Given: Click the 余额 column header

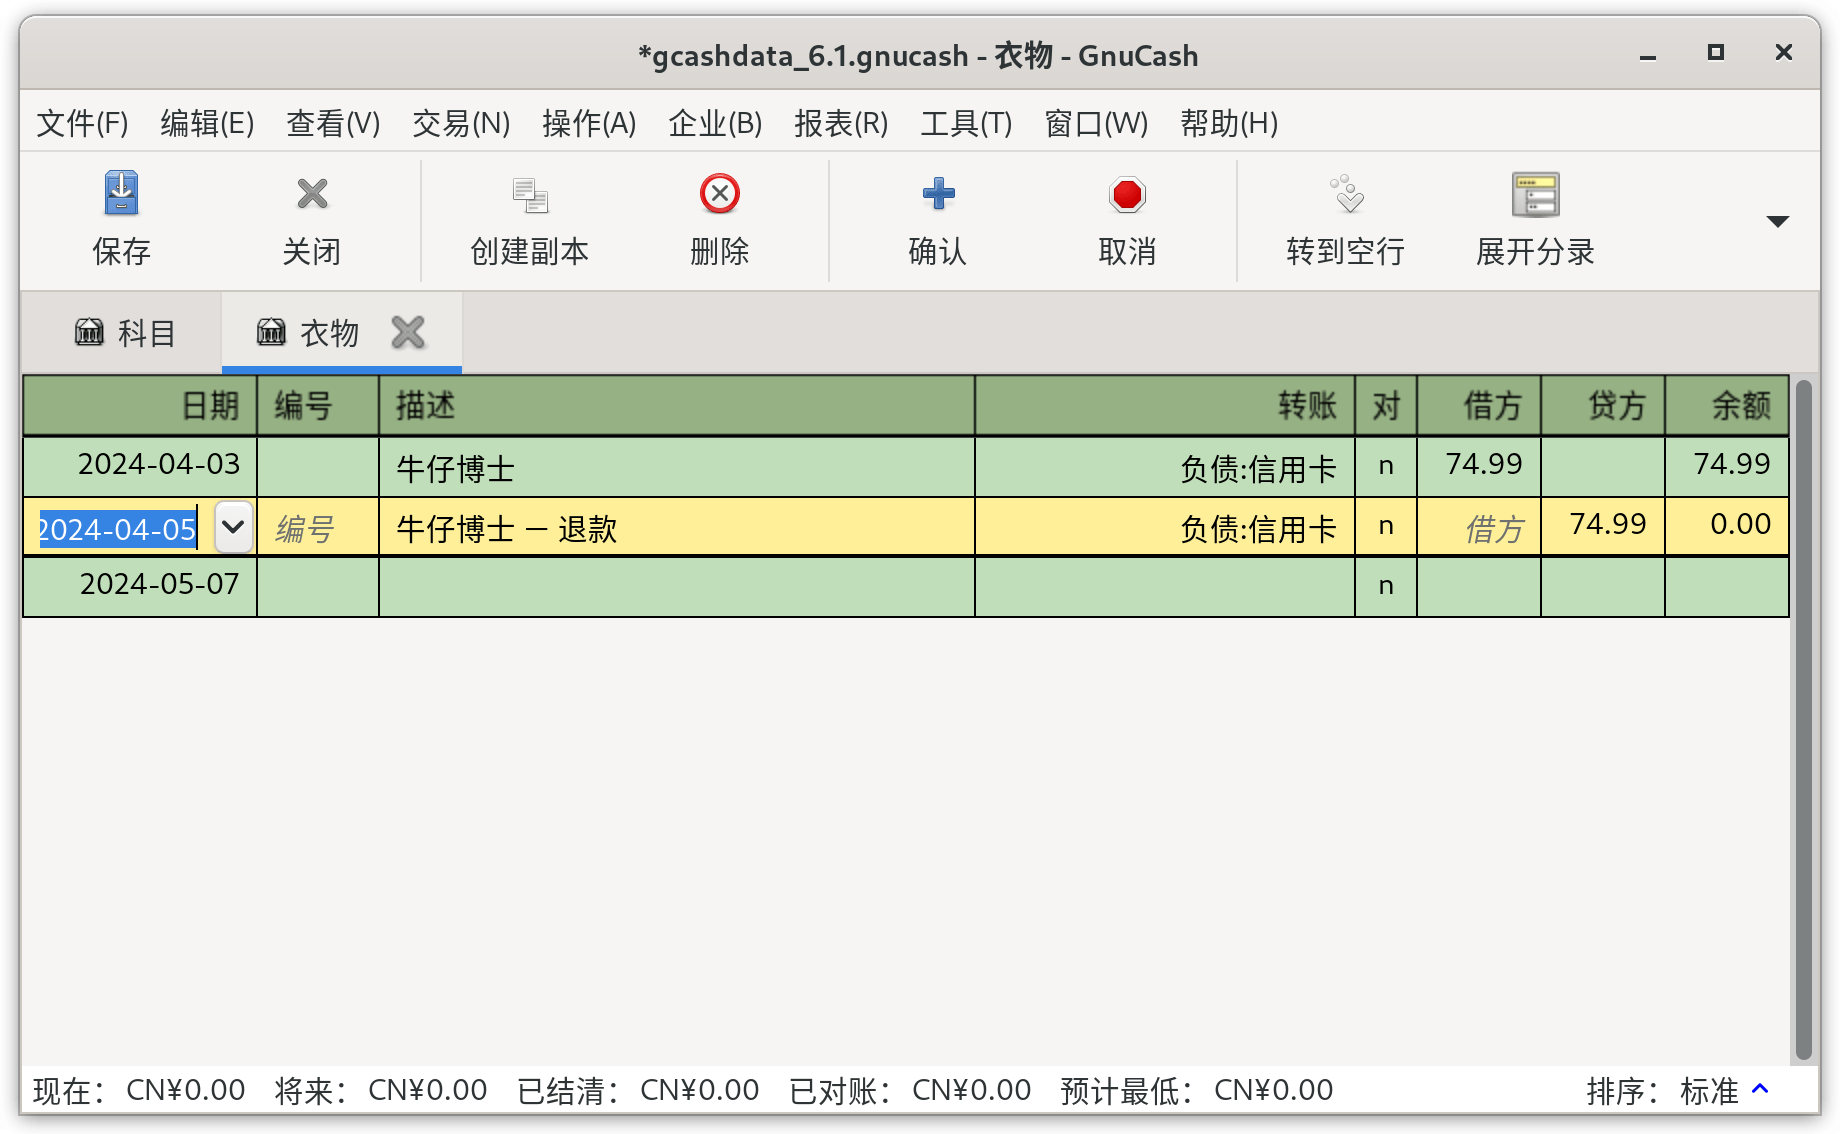Looking at the screenshot, I should (1726, 406).
